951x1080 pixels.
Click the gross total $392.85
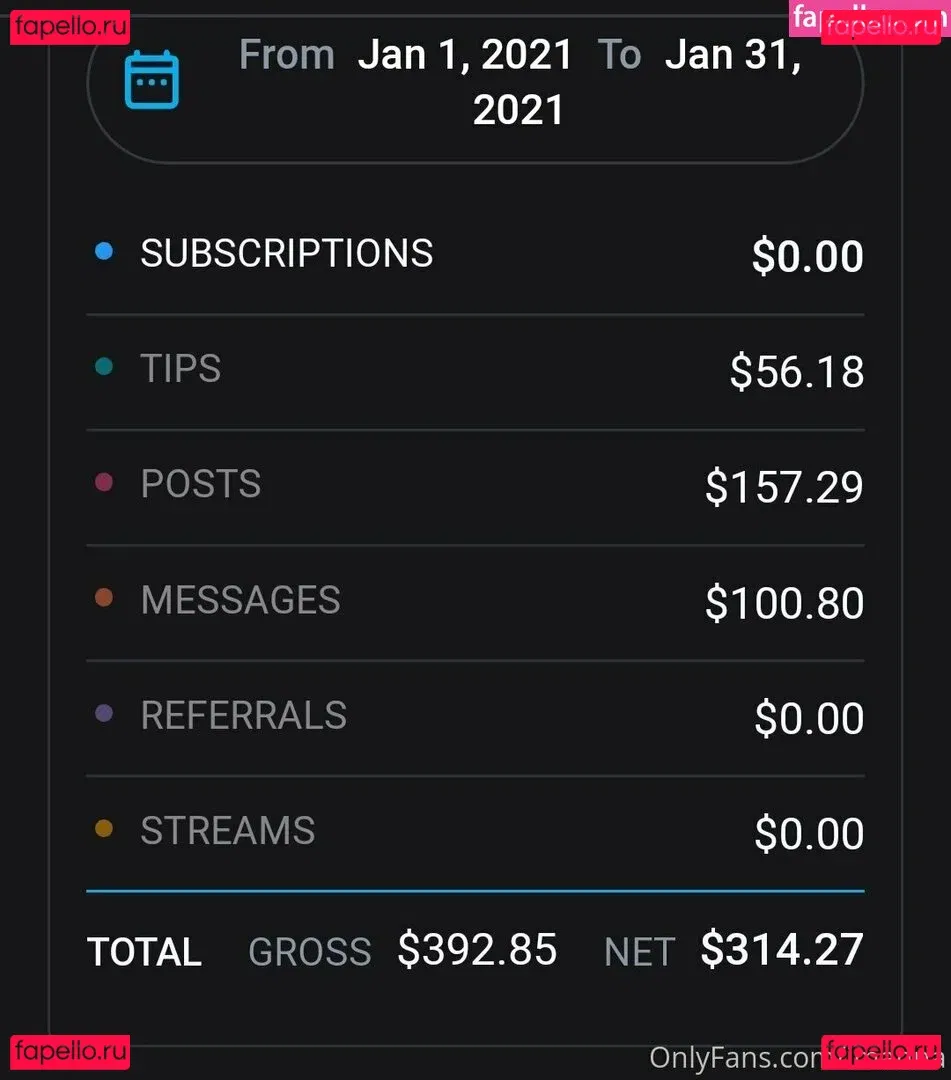point(477,949)
